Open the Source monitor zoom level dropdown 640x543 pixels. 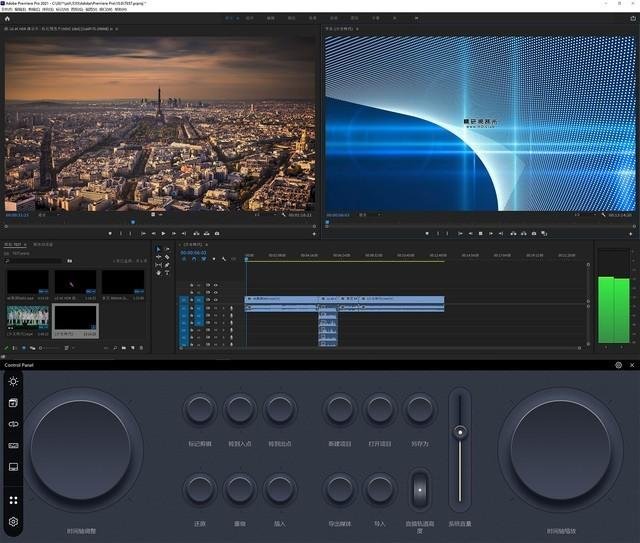44,214
